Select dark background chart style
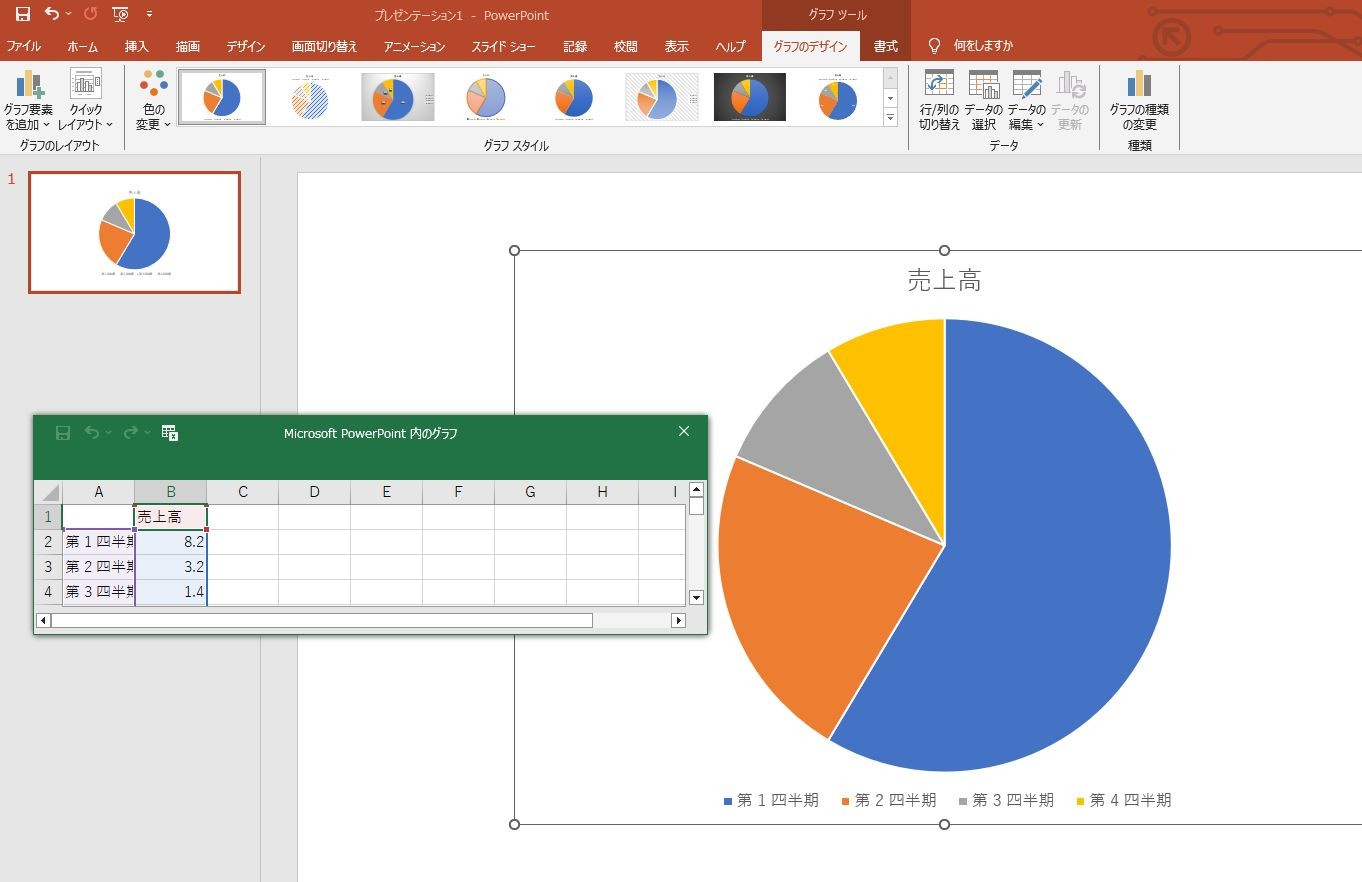Viewport: 1362px width, 882px height. coord(750,96)
